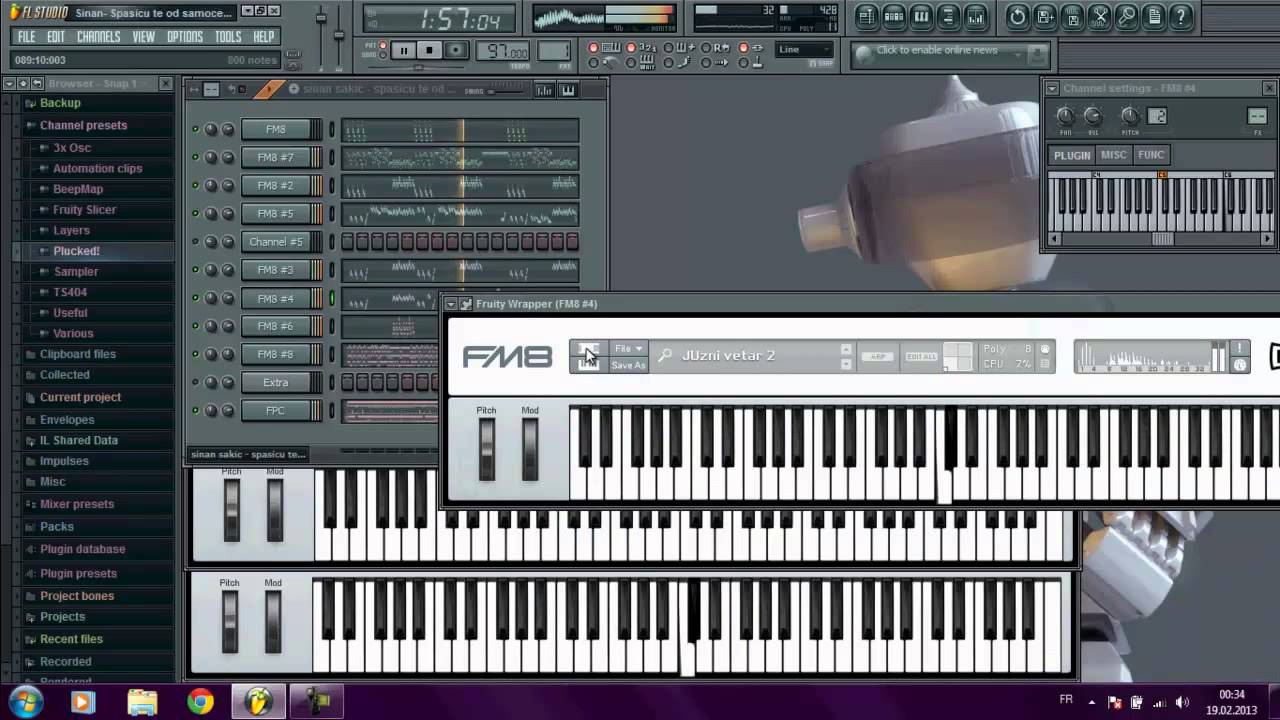This screenshot has height=720, width=1280.
Task: Click the render/export disk toolbar icon
Action: click(1072, 16)
